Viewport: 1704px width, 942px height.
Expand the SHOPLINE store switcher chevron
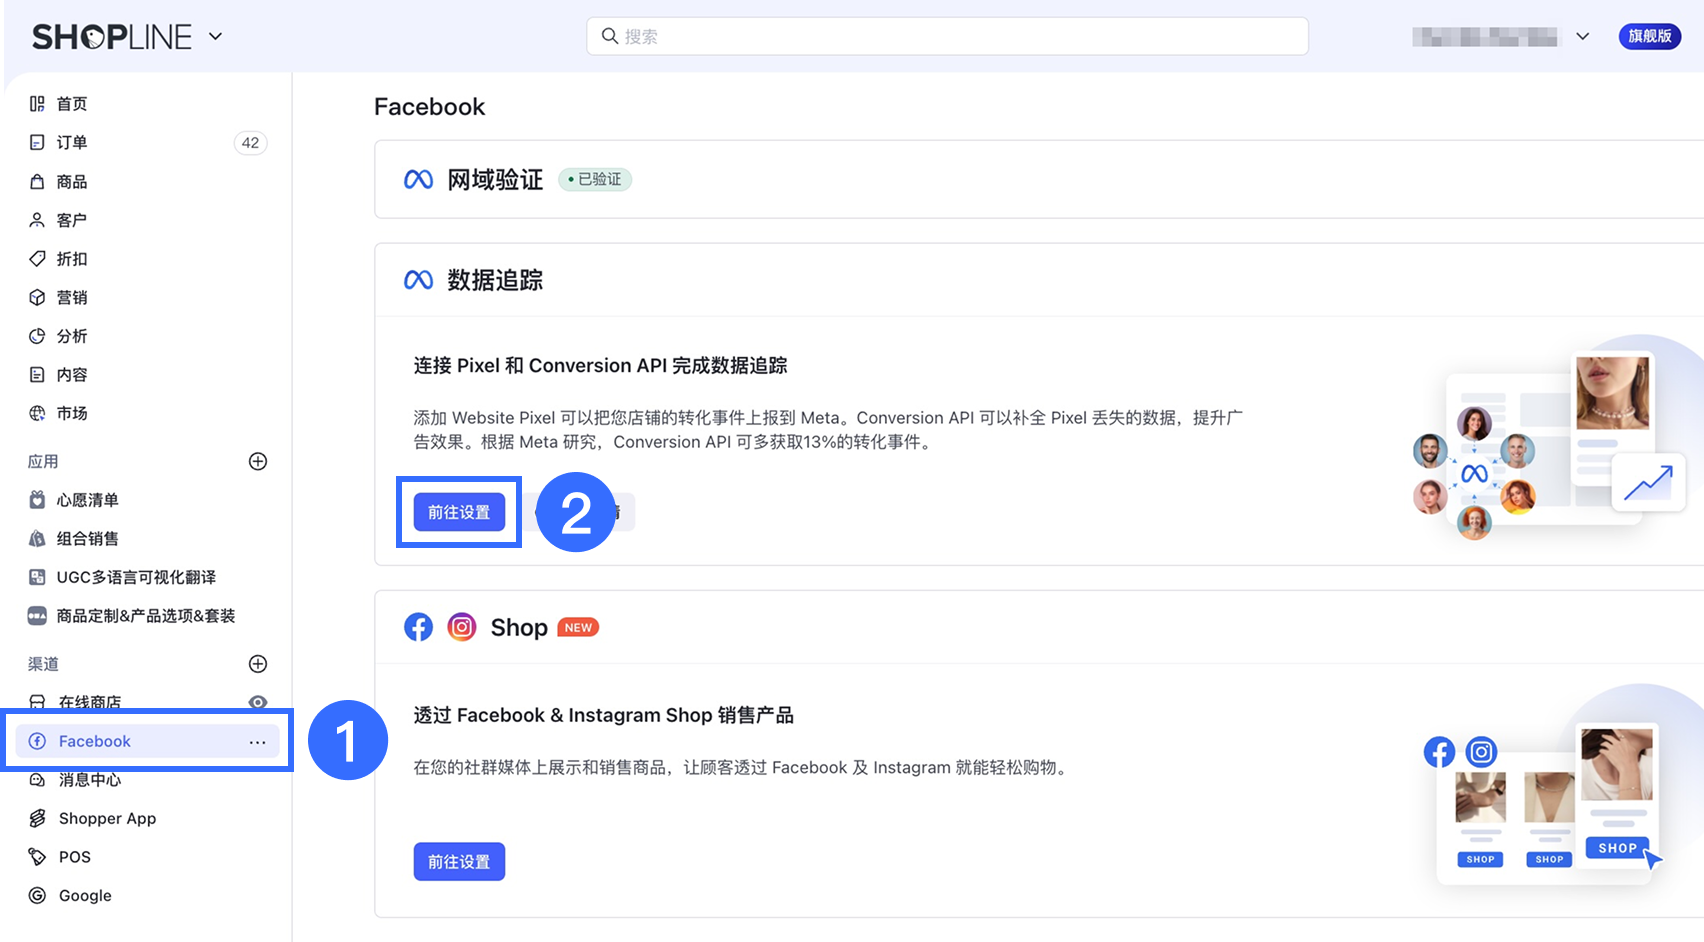point(215,37)
